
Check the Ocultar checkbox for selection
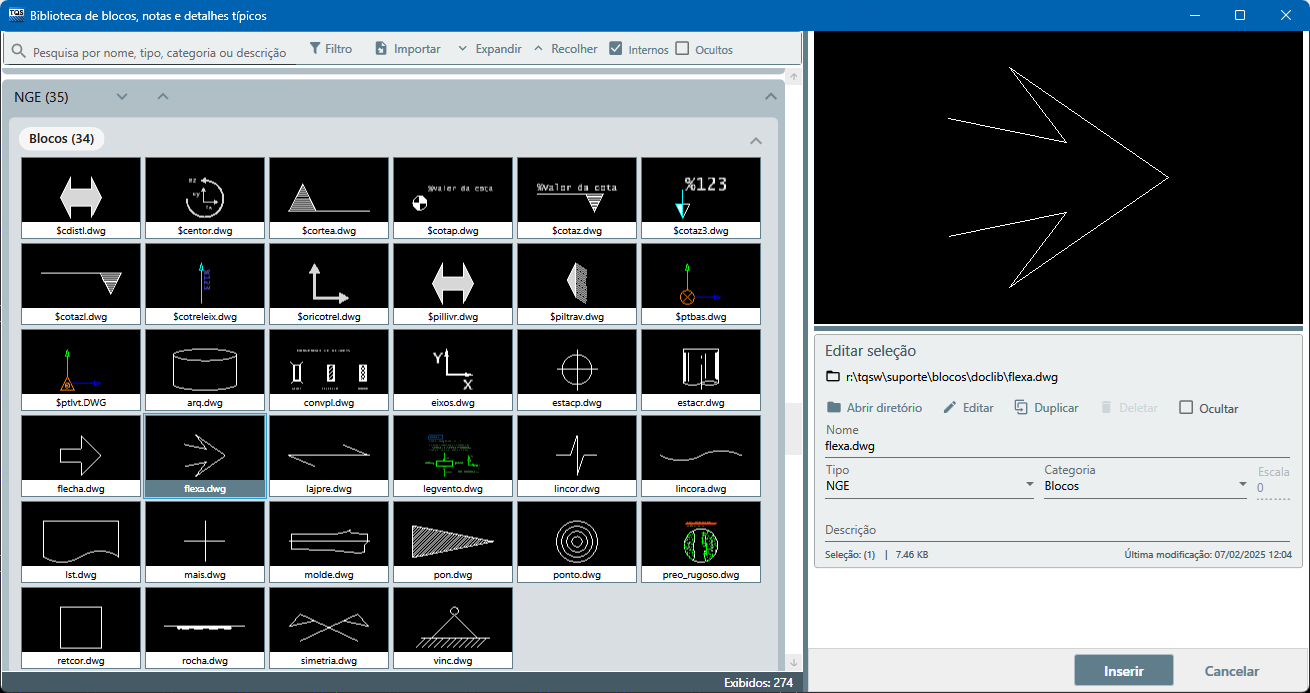pyautogui.click(x=1186, y=408)
